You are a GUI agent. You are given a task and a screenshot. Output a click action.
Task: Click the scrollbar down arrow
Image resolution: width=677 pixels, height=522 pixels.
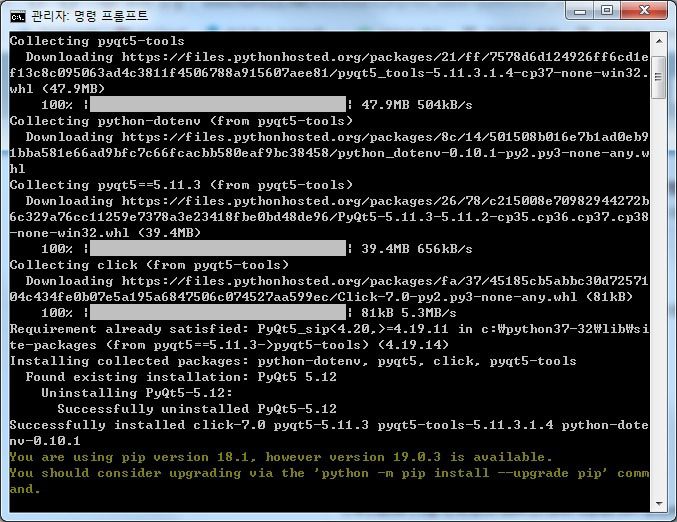[x=659, y=503]
